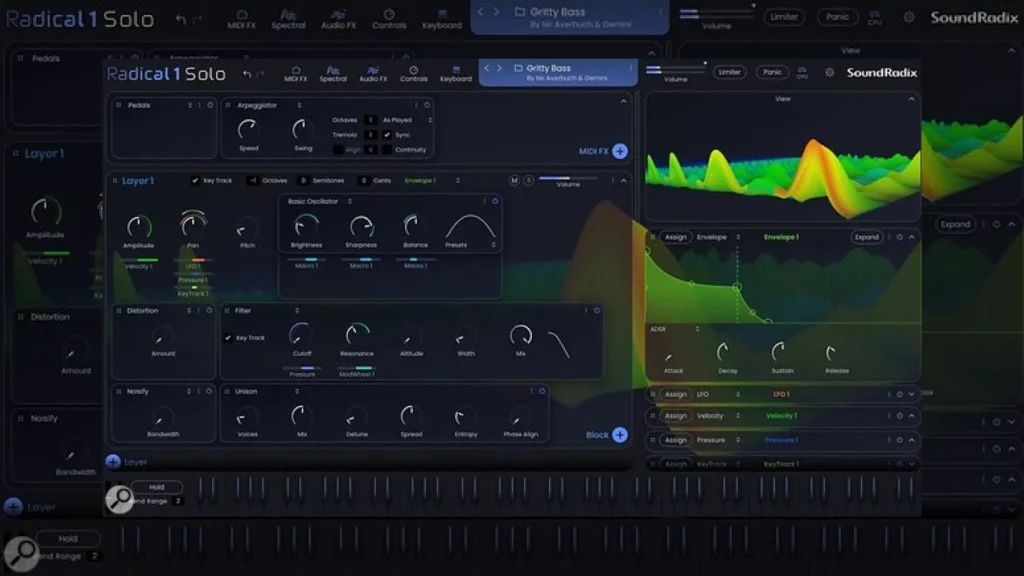Click the Layer 1 Amplitude knob
This screenshot has height=576, width=1024.
pyautogui.click(x=138, y=227)
